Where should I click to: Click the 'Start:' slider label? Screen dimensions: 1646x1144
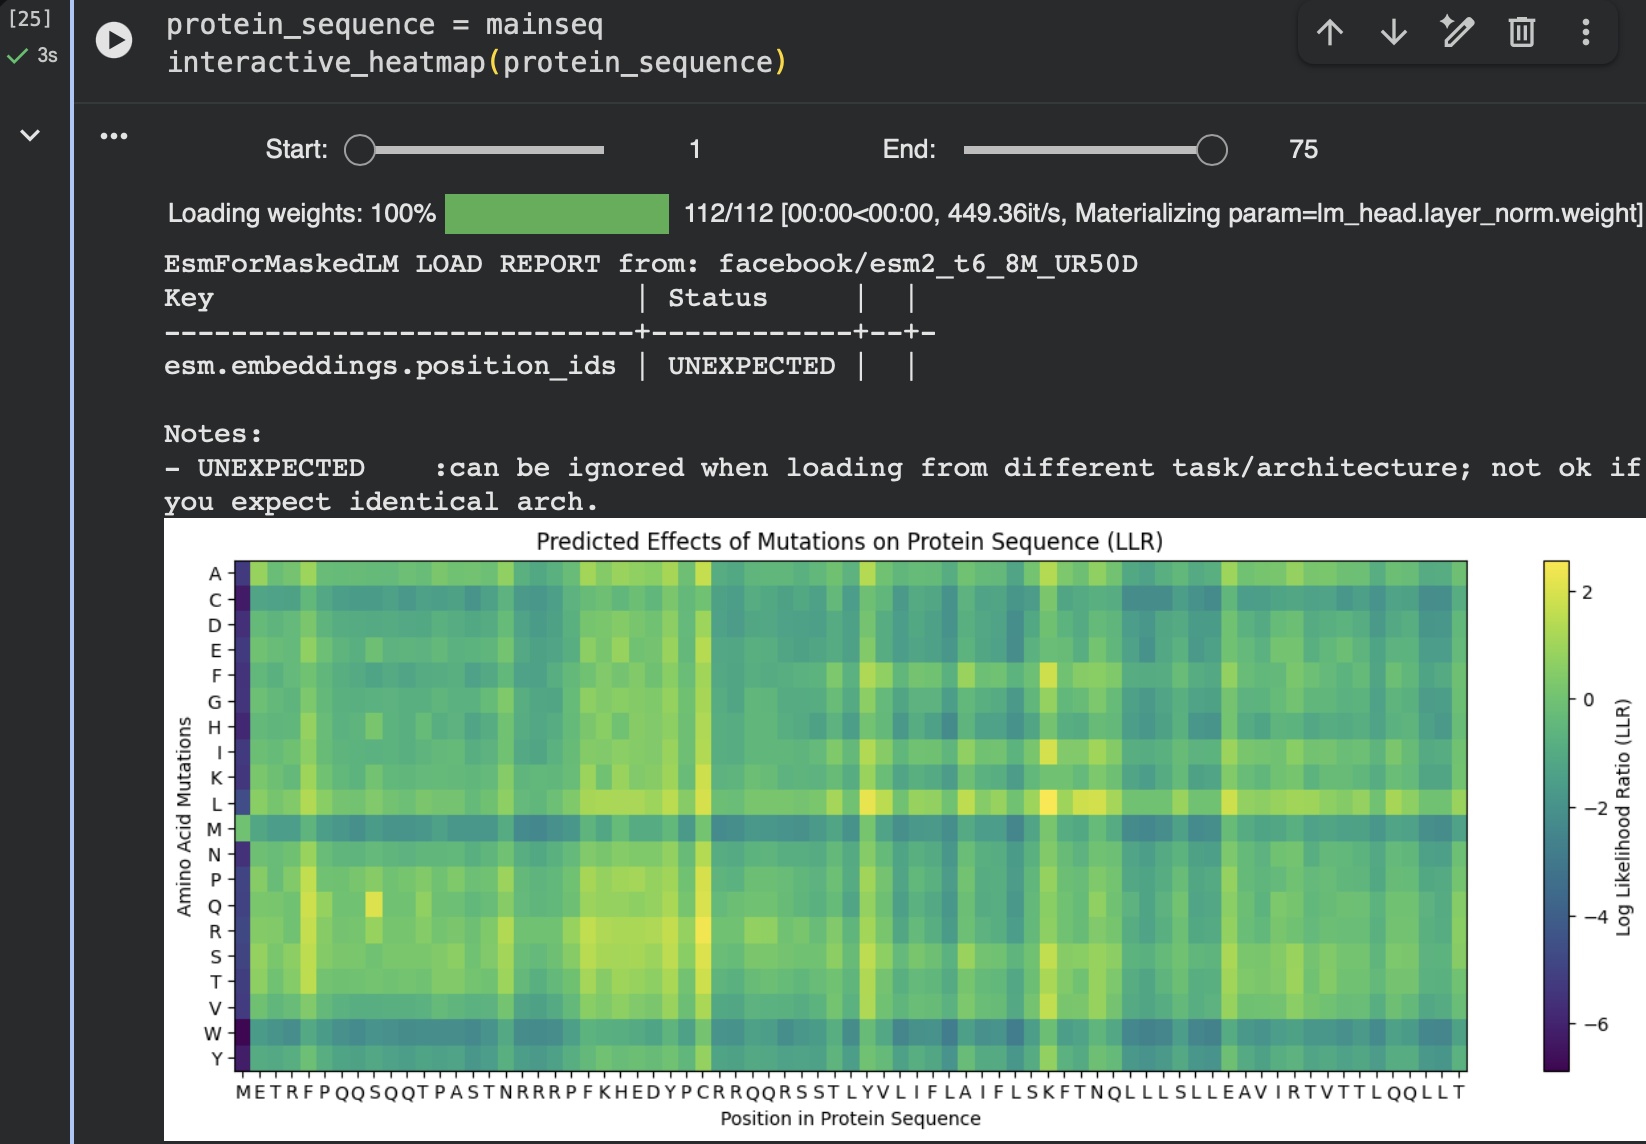pos(297,150)
